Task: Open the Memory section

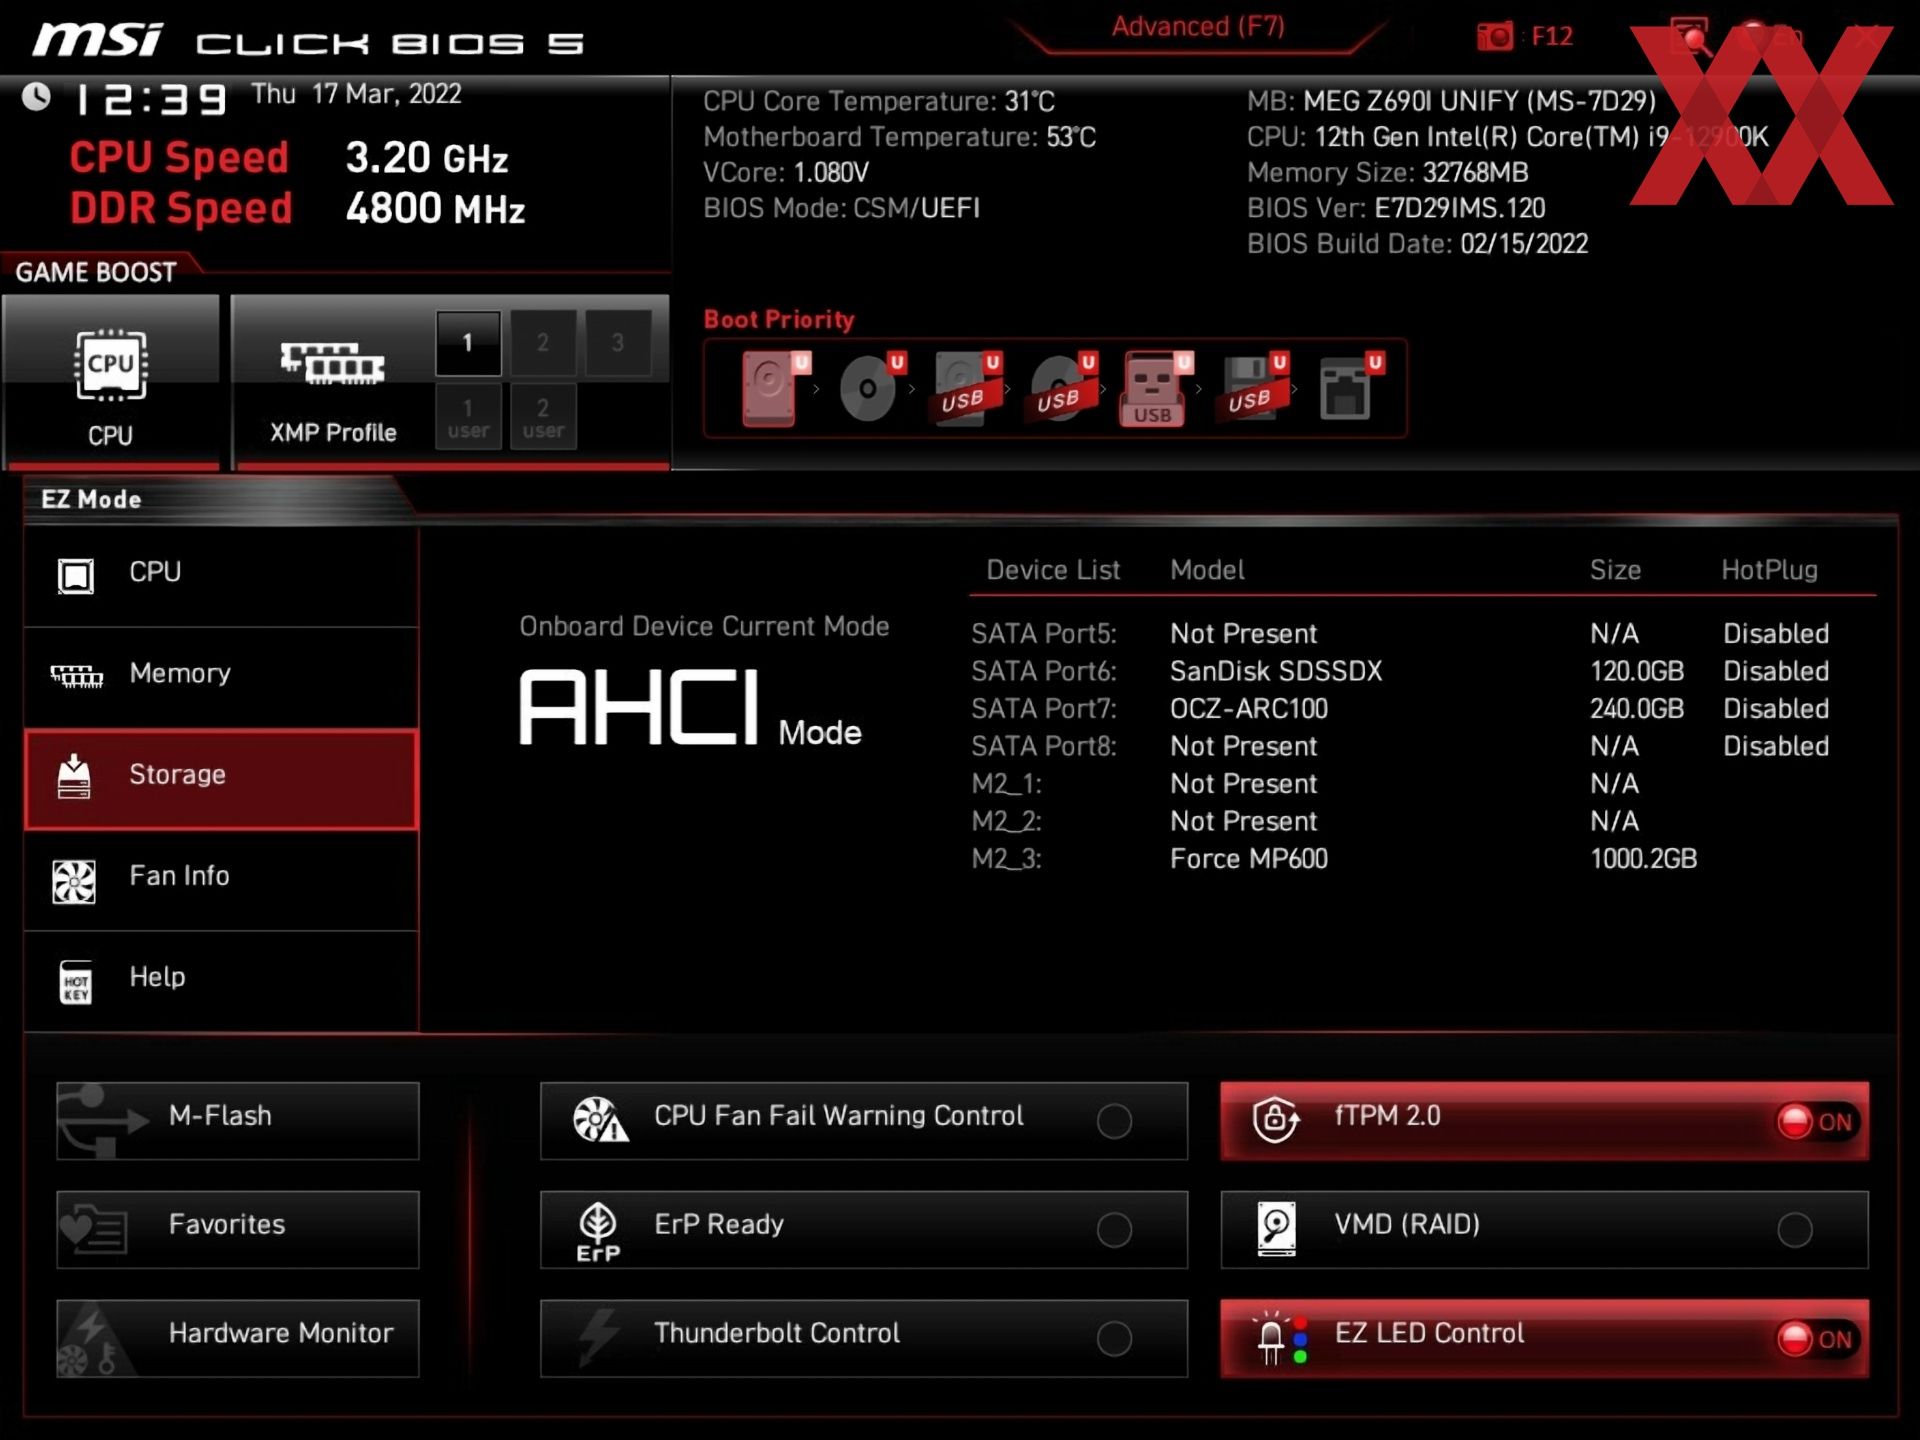Action: 221,677
